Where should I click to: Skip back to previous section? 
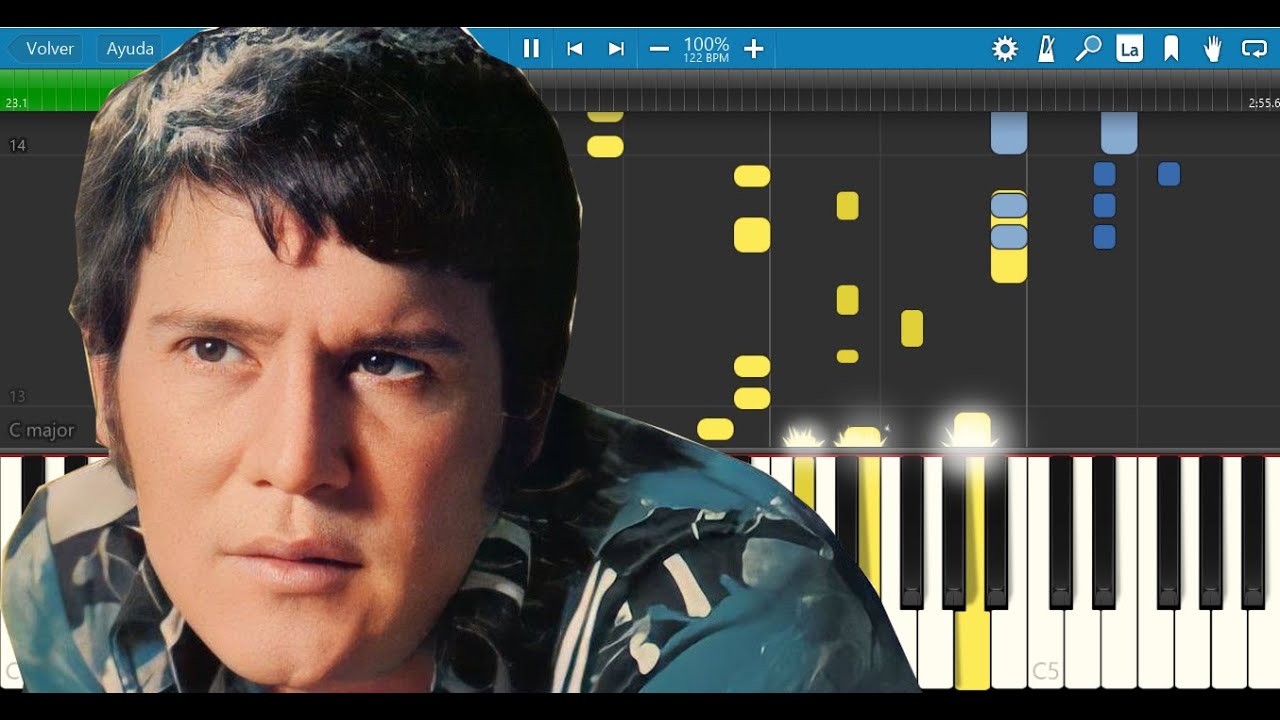pos(574,48)
